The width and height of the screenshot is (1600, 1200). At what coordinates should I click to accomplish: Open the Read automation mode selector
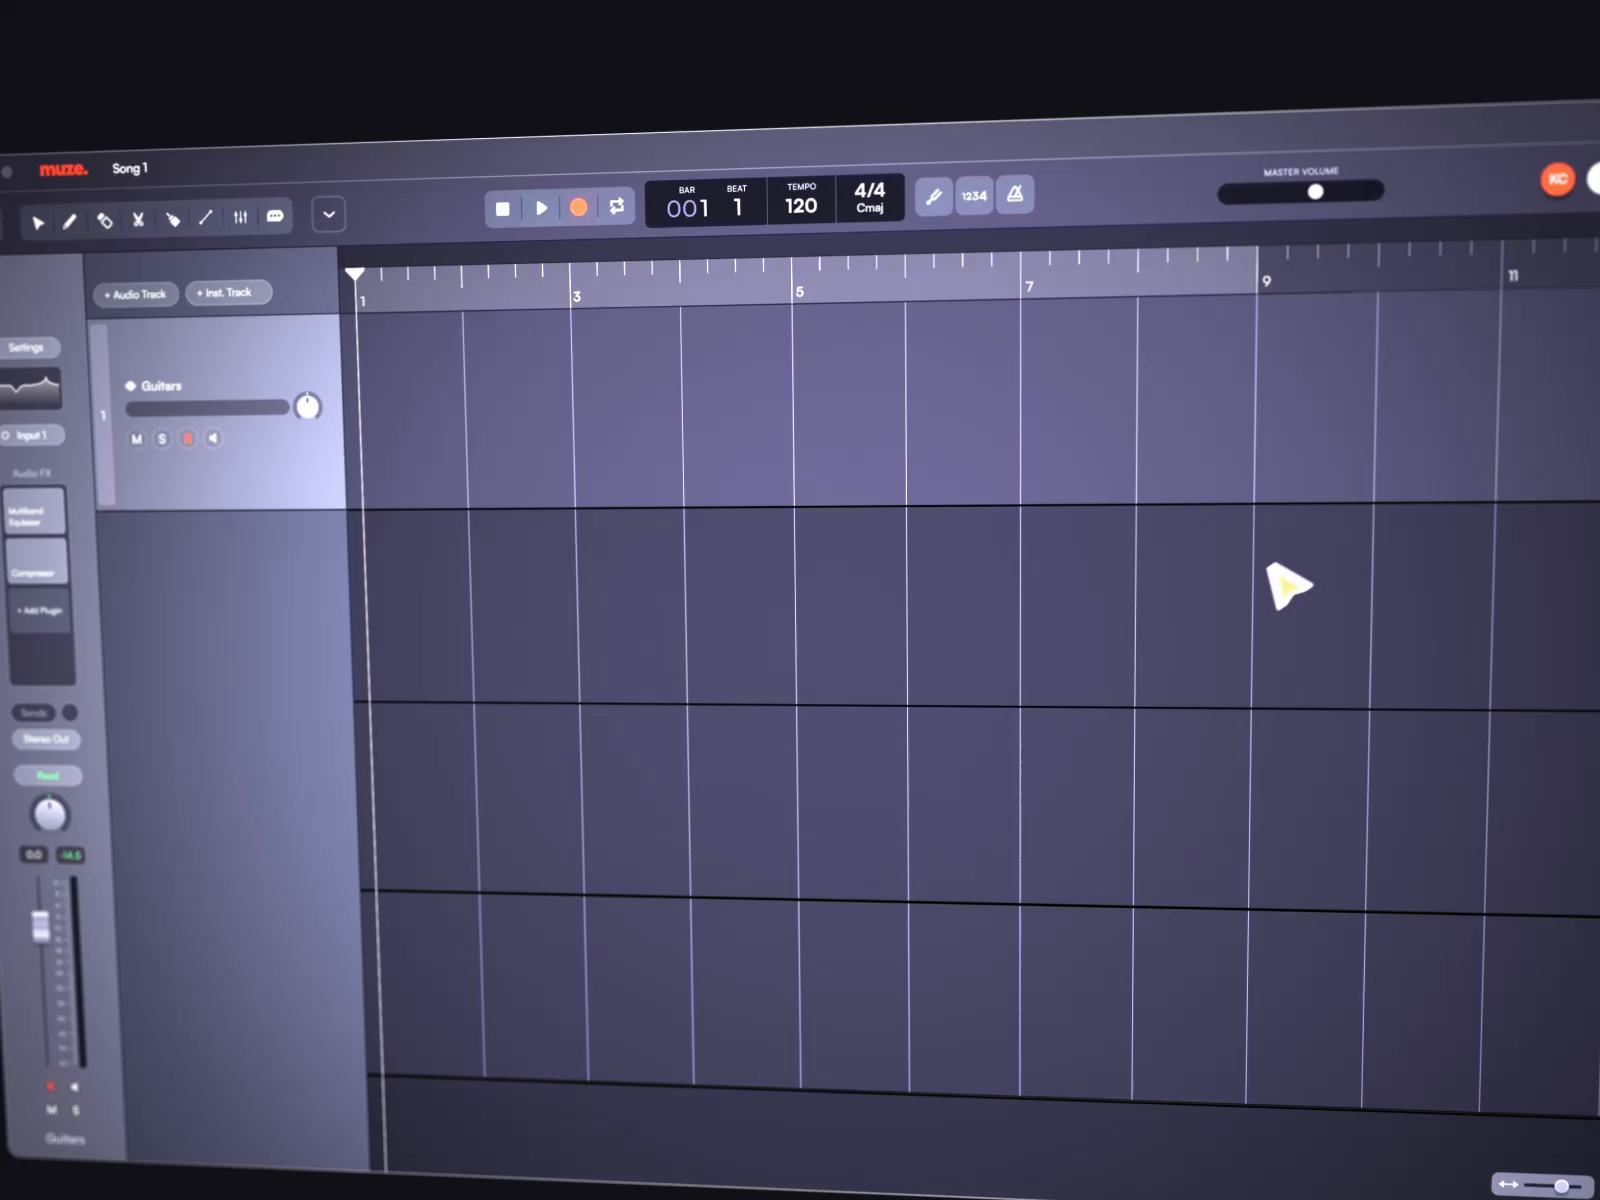click(x=48, y=775)
